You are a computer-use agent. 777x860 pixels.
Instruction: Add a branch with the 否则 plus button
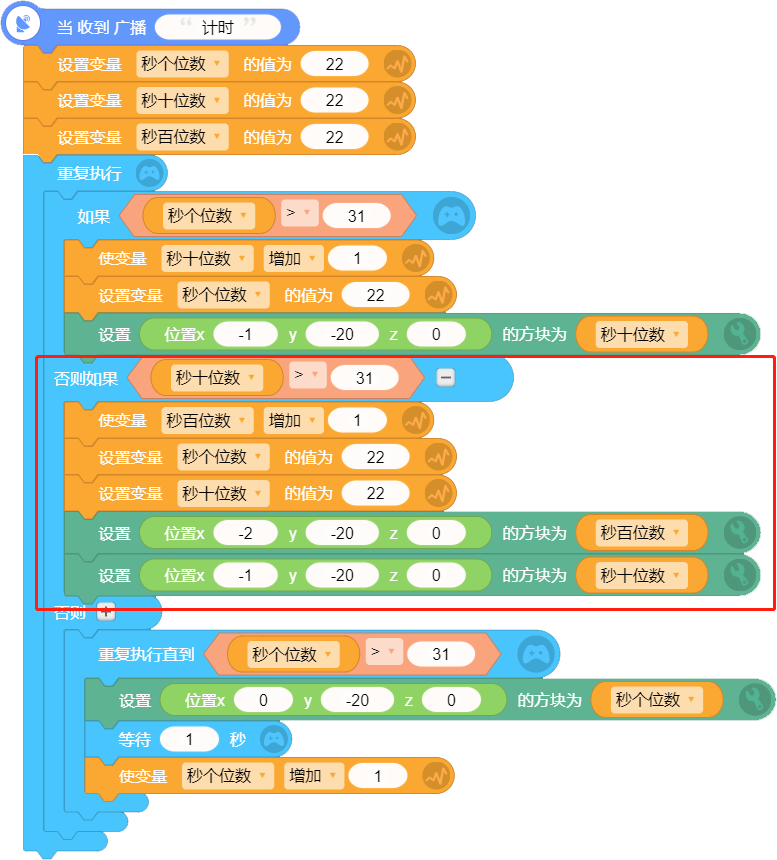[x=105, y=611]
